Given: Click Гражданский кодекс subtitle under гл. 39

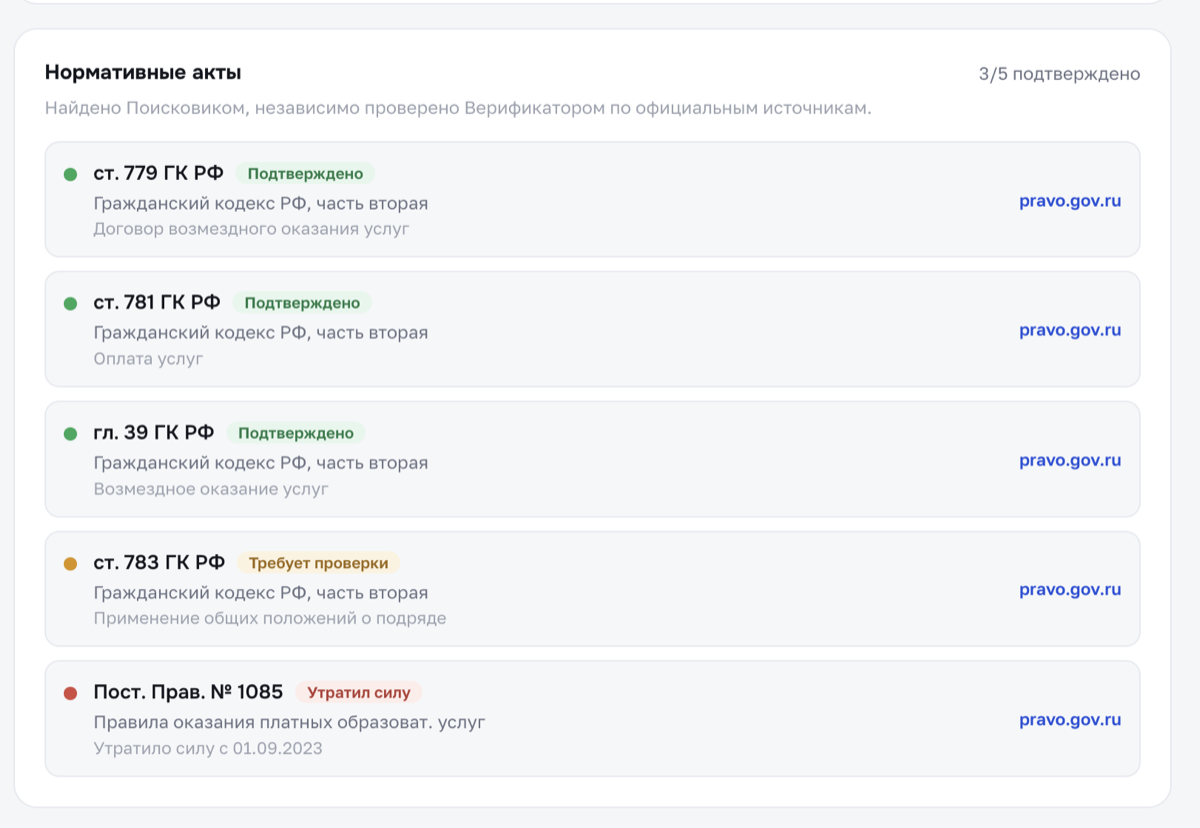Looking at the screenshot, I should 261,463.
